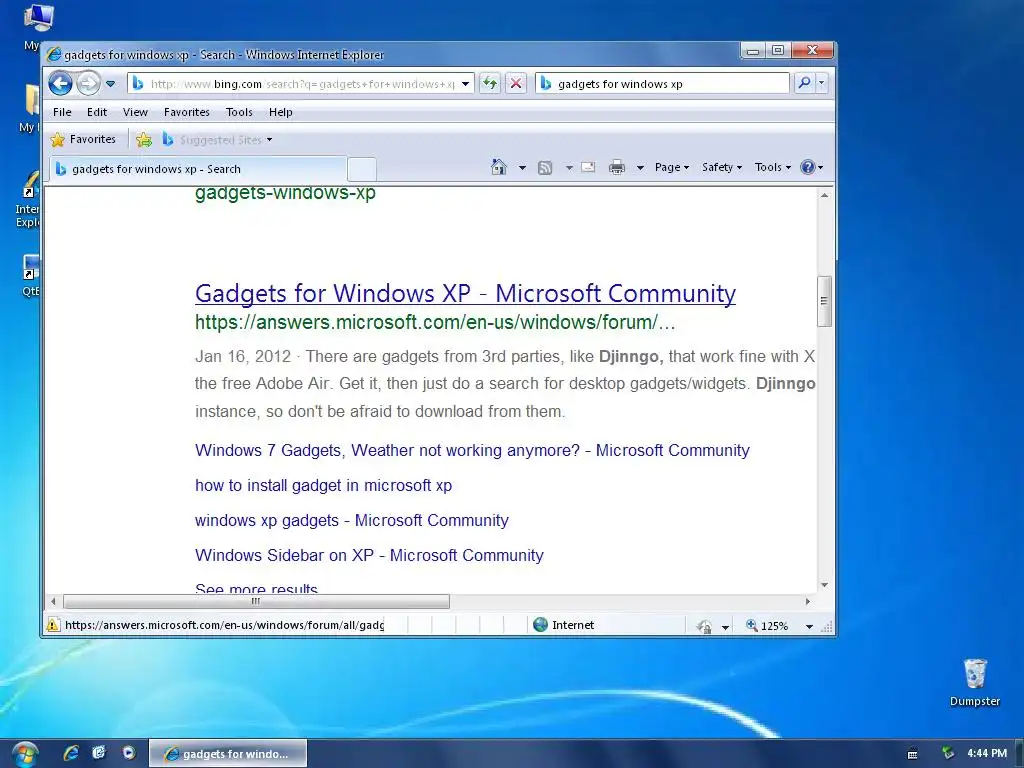Click the Print icon

pos(616,168)
